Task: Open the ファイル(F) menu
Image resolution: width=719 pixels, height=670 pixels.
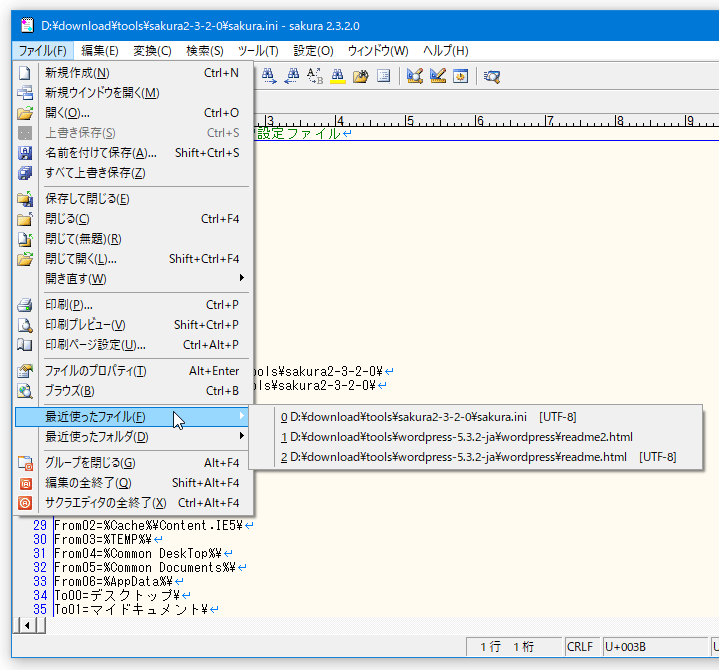Action: pyautogui.click(x=43, y=50)
